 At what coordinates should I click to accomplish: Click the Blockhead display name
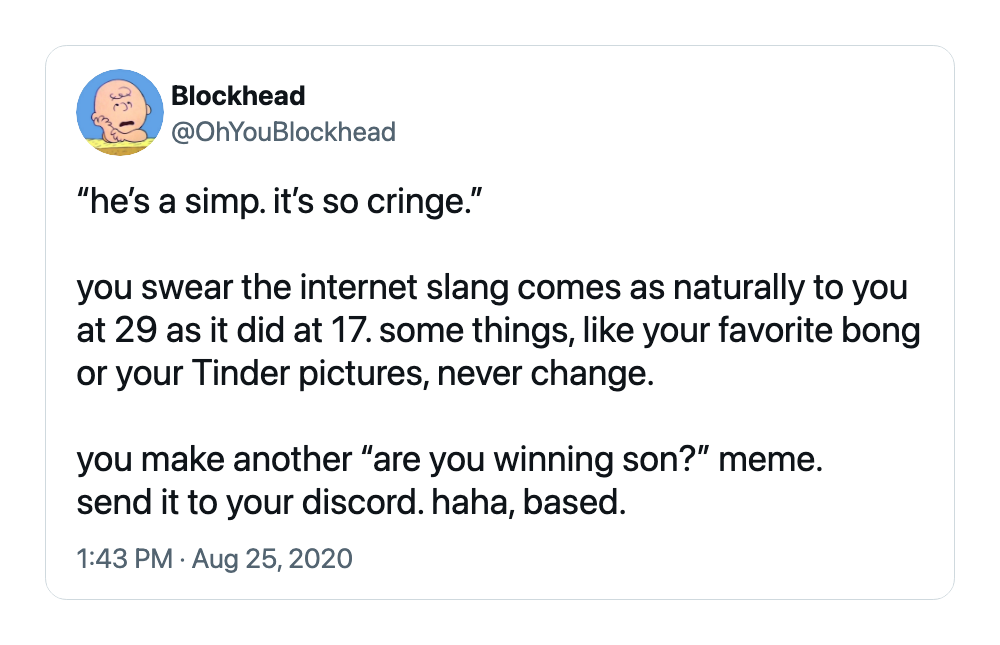(239, 96)
